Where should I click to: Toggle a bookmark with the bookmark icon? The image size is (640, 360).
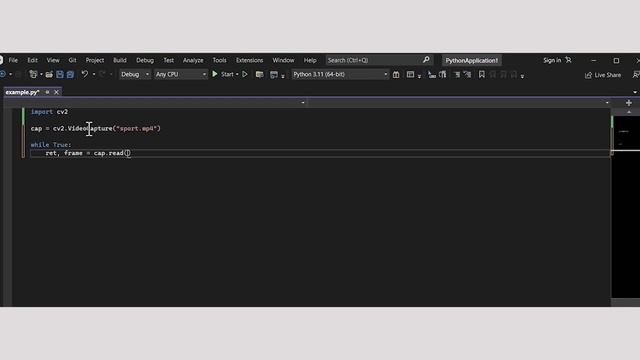[x=482, y=74]
